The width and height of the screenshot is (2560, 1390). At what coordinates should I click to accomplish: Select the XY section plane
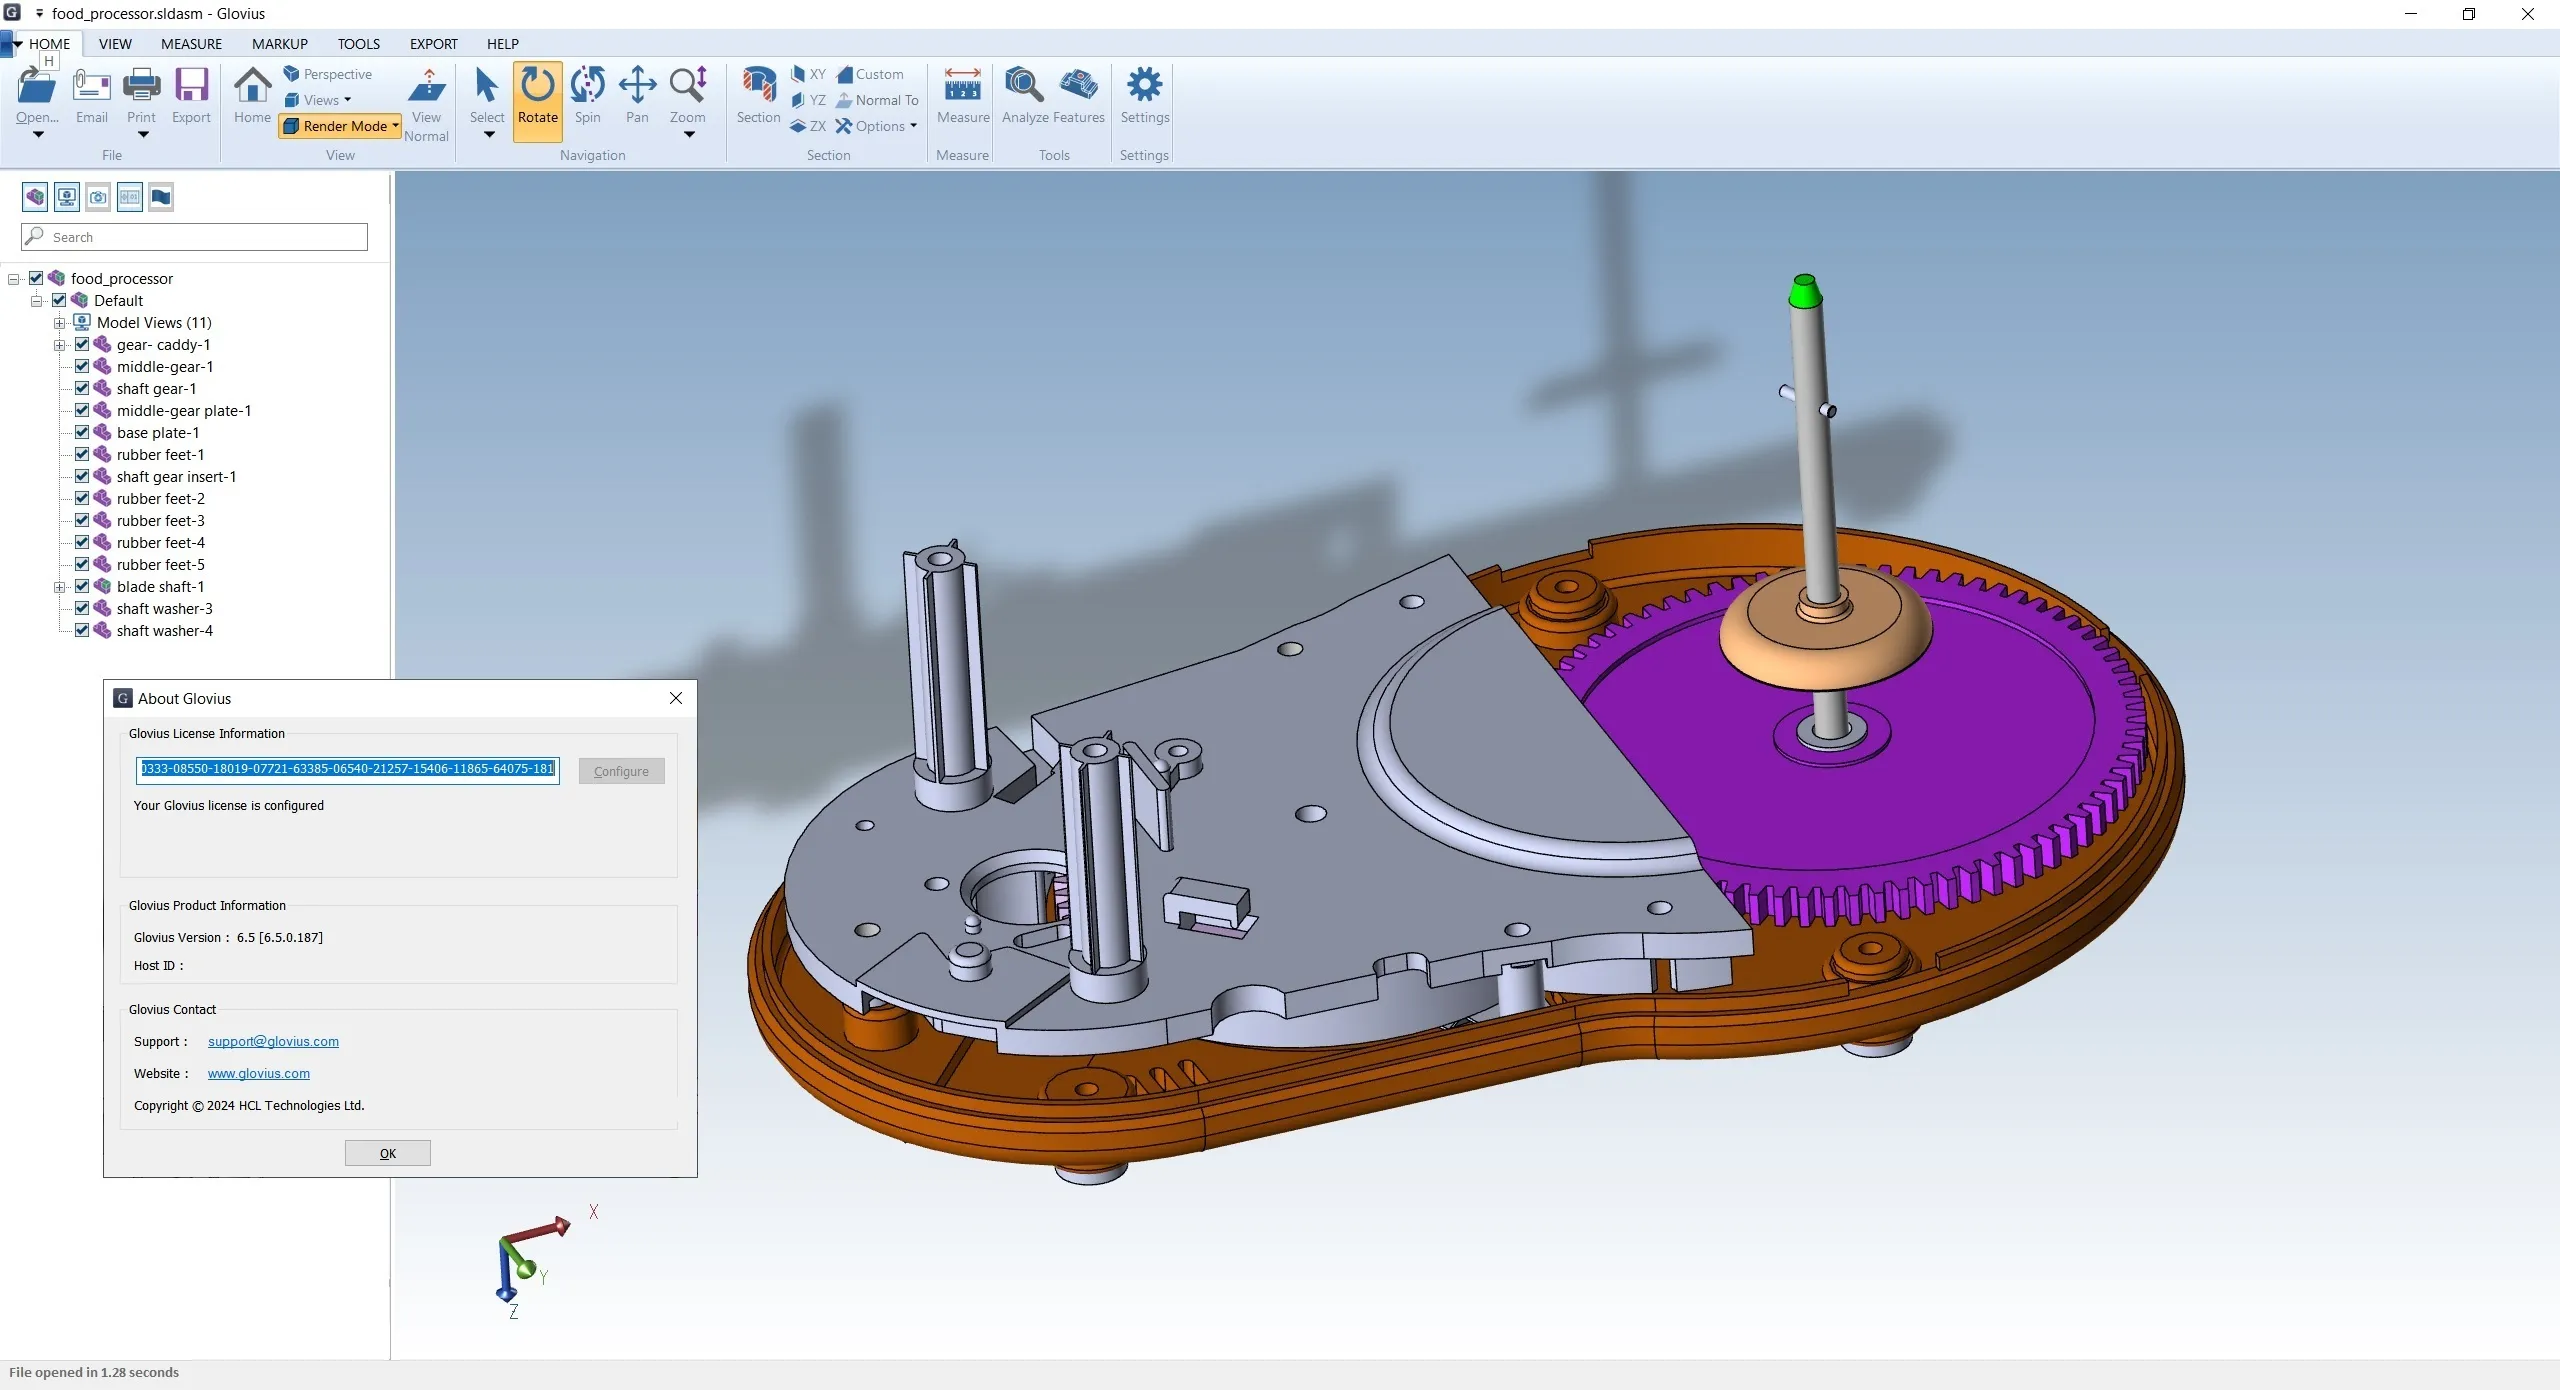pos(808,74)
